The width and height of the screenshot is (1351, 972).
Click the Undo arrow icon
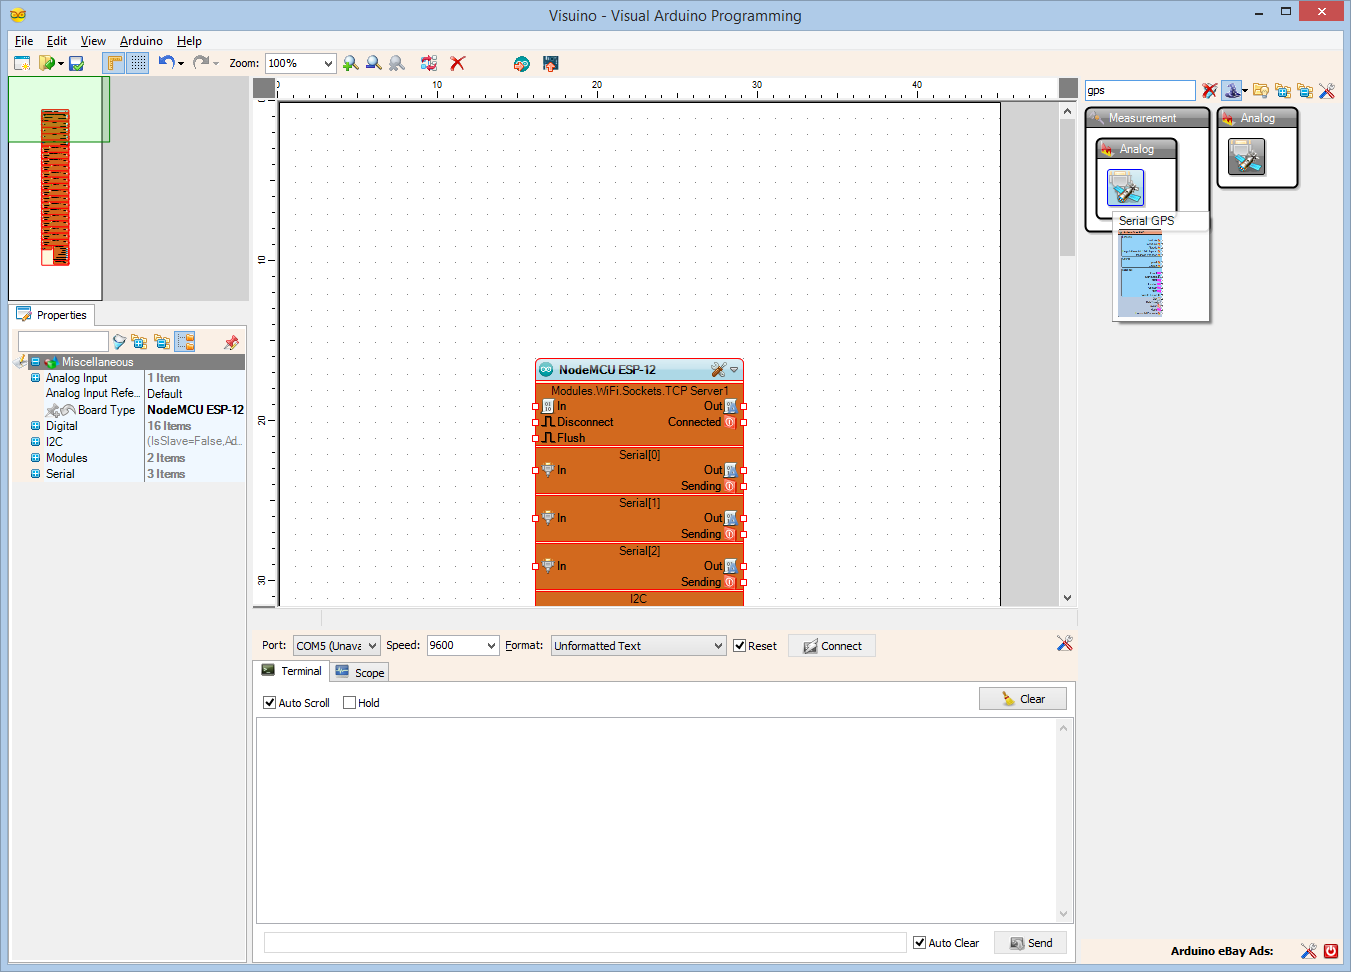166,63
